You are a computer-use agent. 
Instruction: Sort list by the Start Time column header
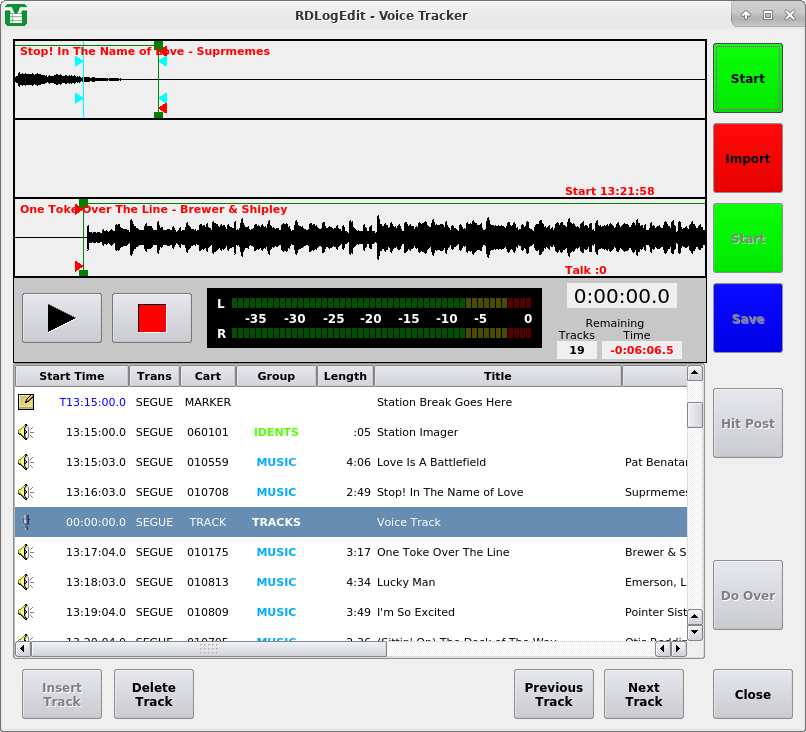71,376
